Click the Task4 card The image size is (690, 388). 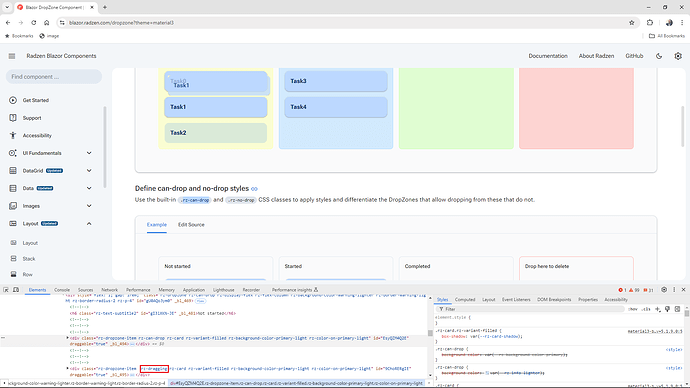[336, 107]
